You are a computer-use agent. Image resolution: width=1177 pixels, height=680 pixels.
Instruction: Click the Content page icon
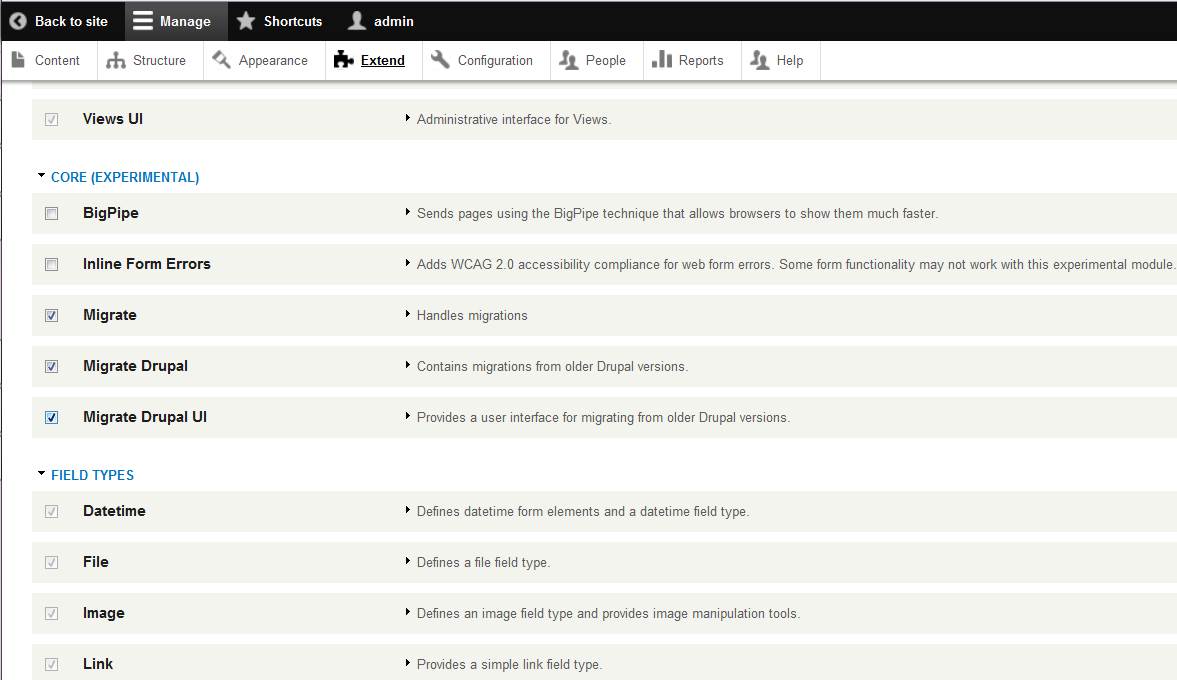pyautogui.click(x=18, y=59)
